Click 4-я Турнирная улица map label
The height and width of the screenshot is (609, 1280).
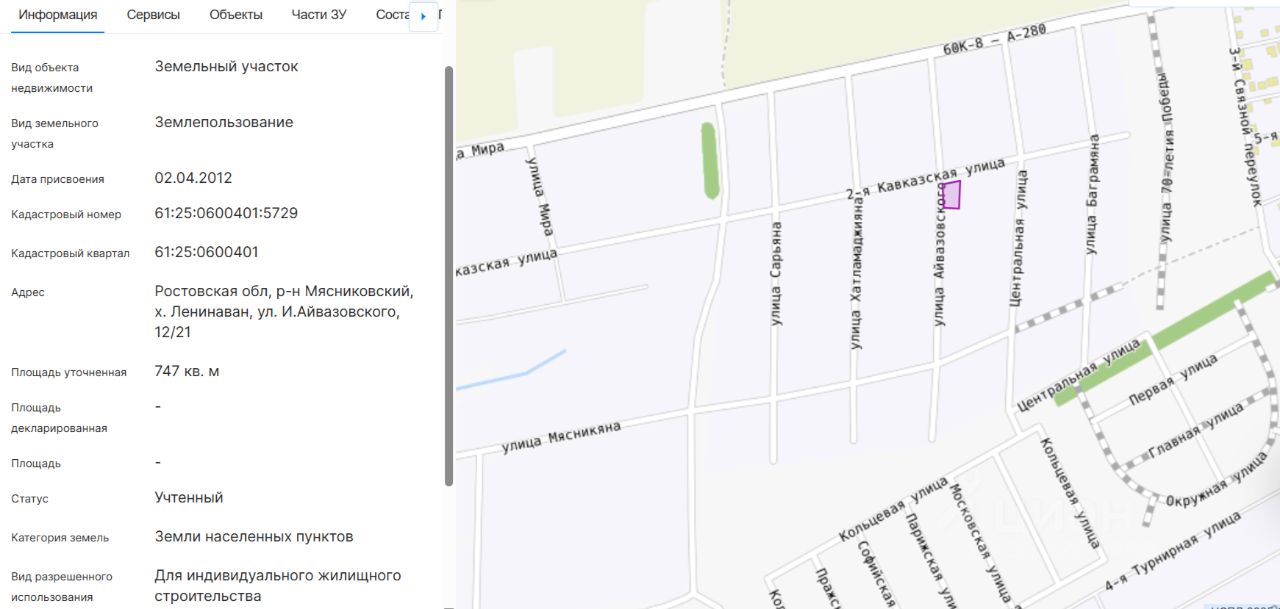(x=1175, y=551)
